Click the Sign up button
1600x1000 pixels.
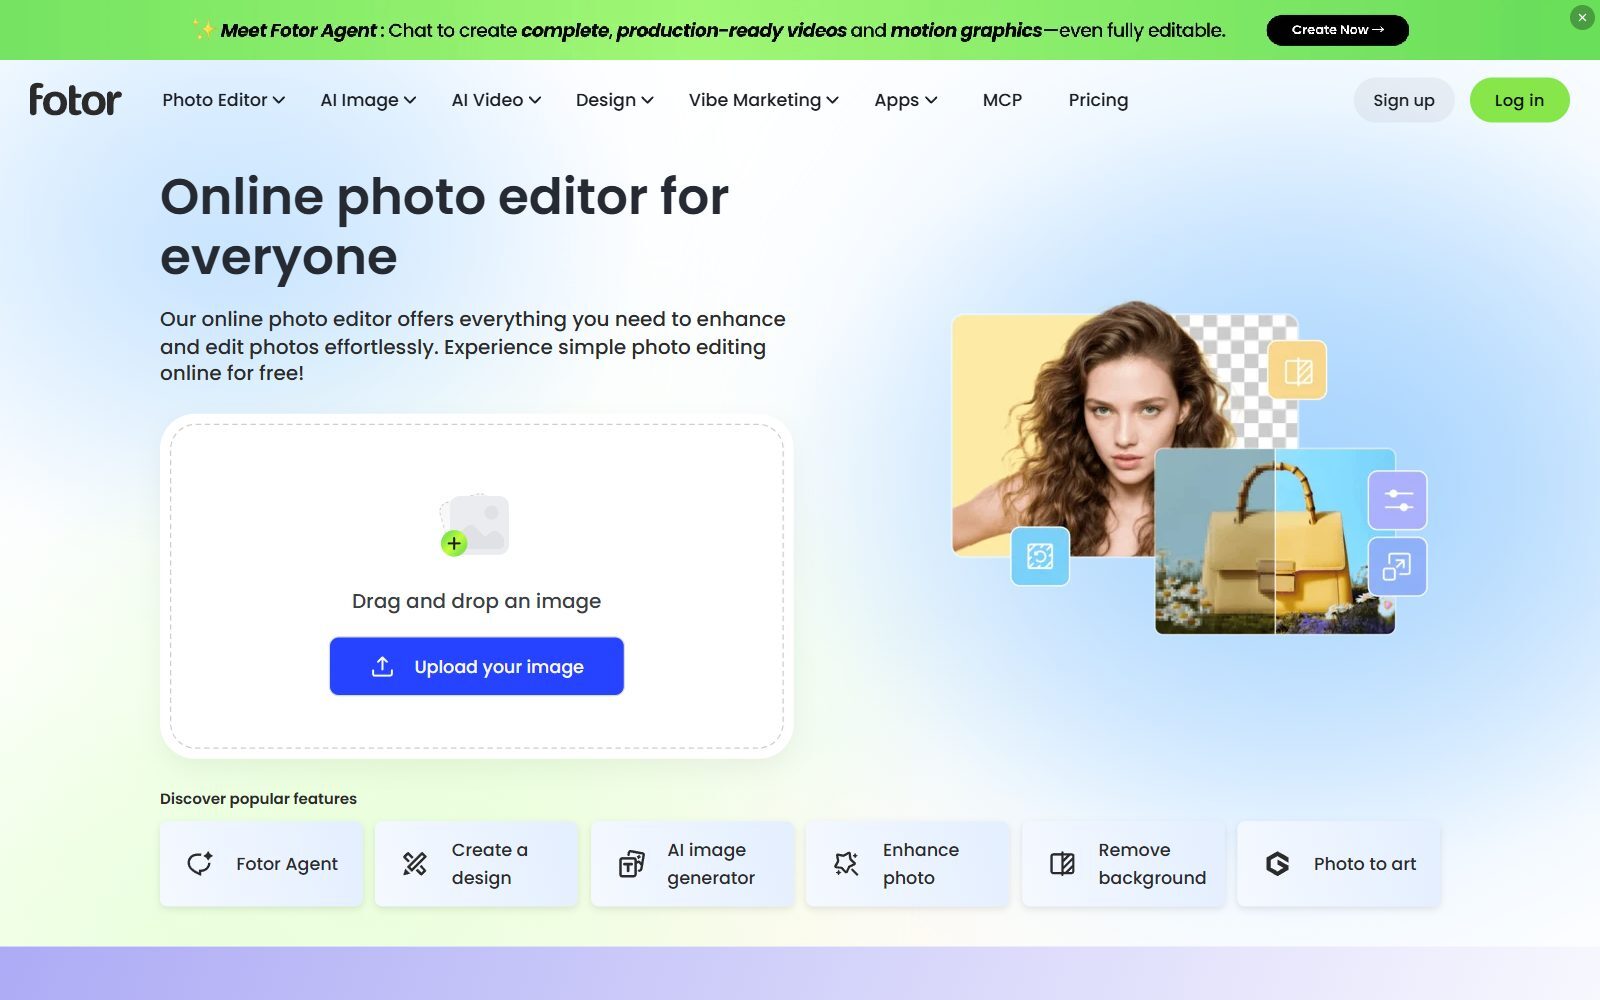1404,100
